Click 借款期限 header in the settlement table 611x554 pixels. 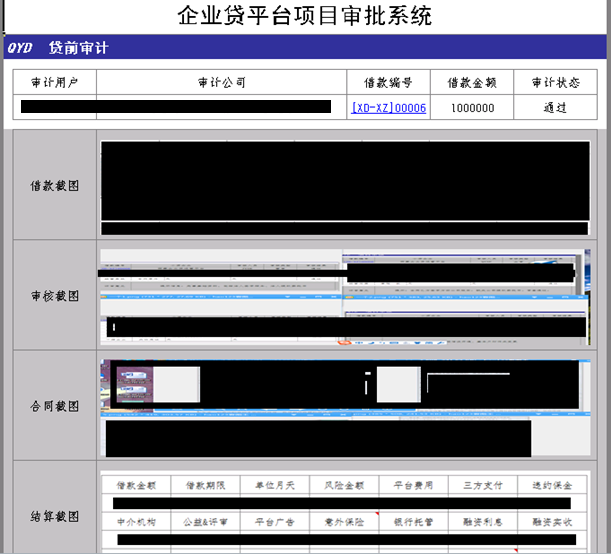point(206,485)
